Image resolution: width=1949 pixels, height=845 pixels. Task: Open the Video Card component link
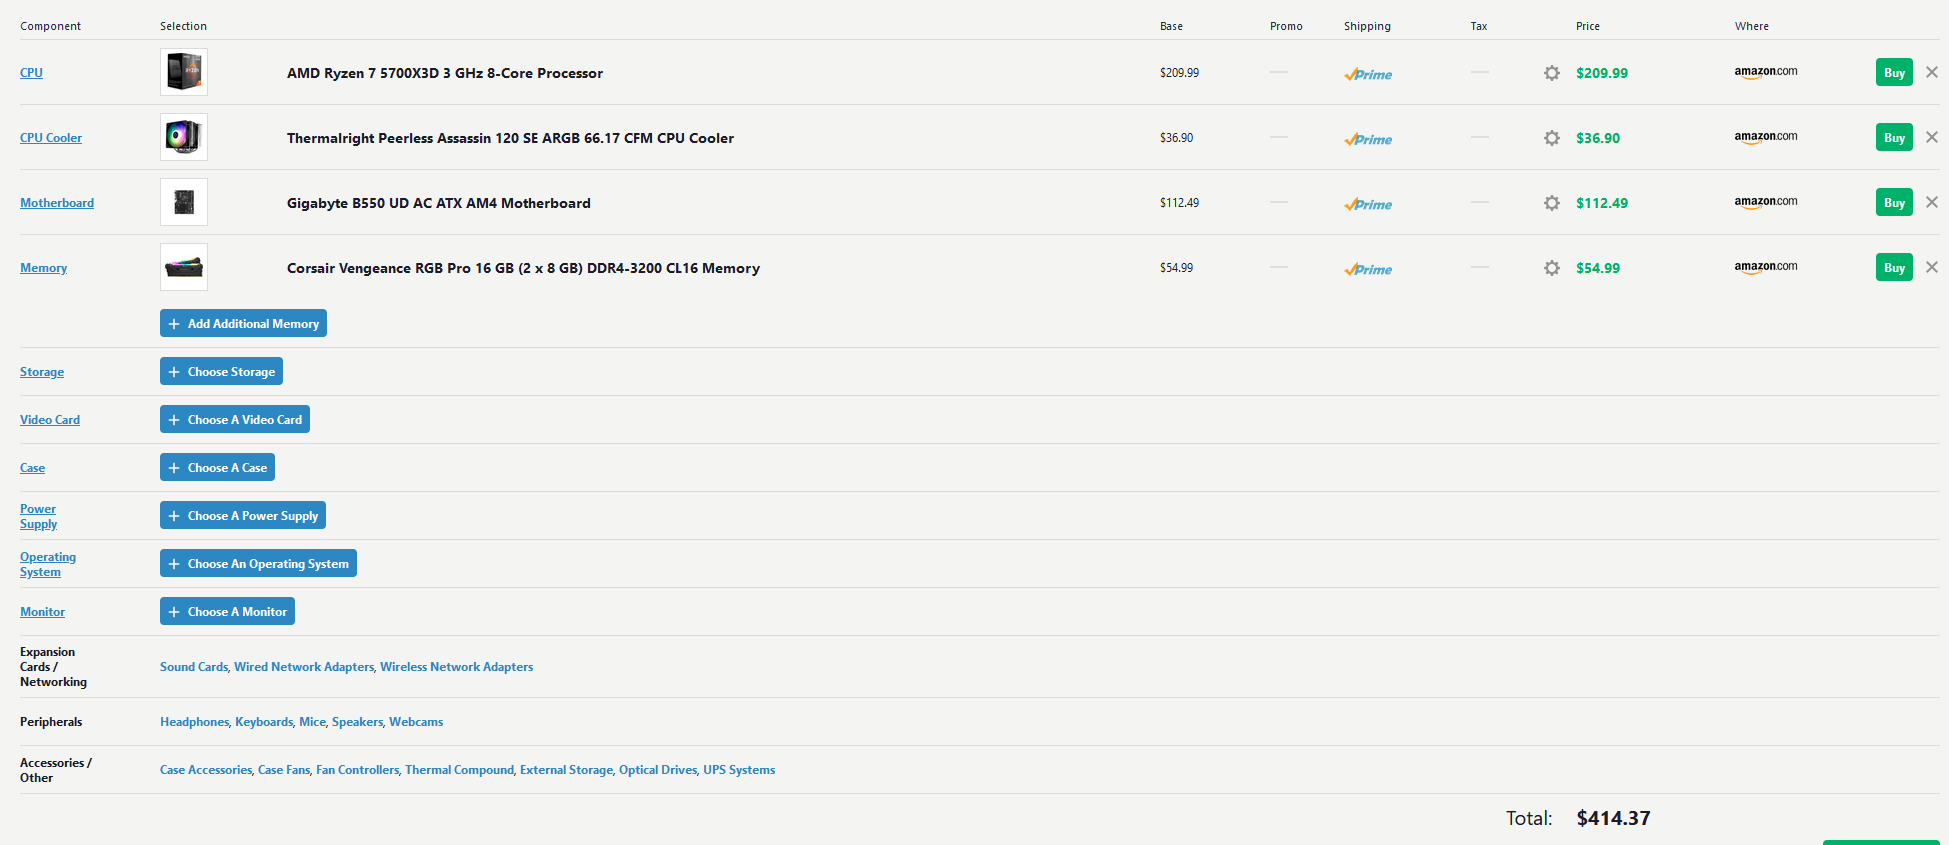point(50,420)
